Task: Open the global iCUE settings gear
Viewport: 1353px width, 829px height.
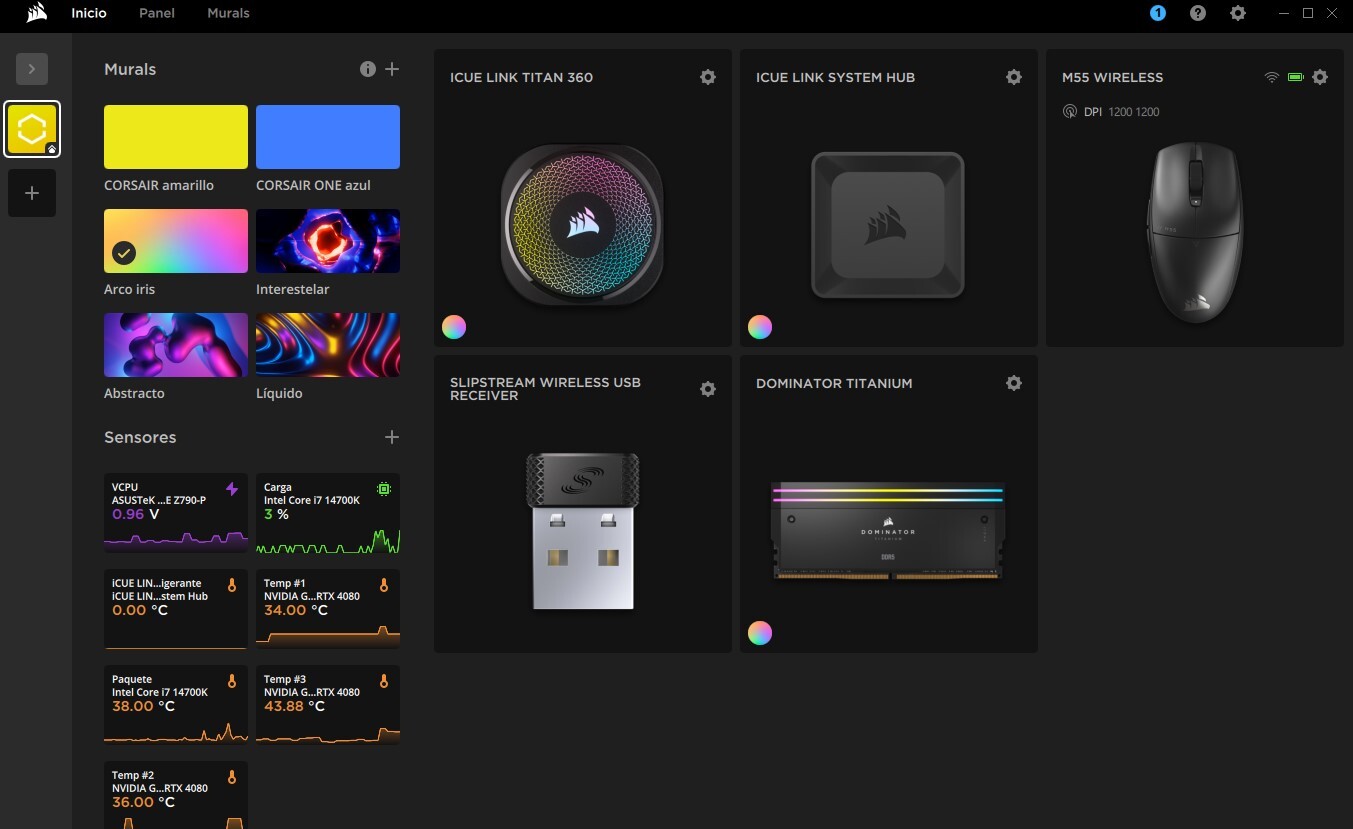Action: tap(1238, 13)
